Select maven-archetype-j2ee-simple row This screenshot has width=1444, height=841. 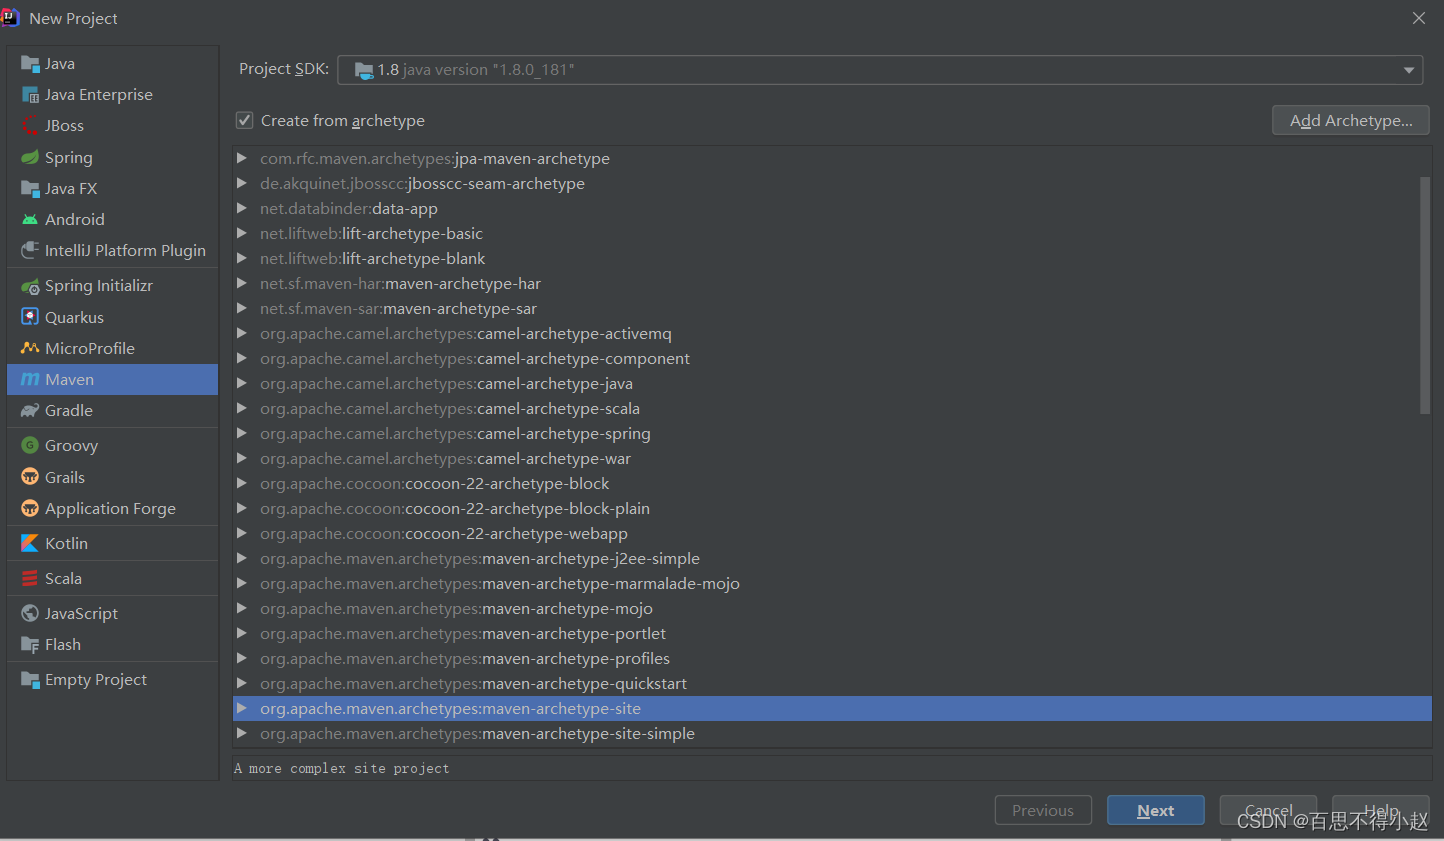[832, 558]
